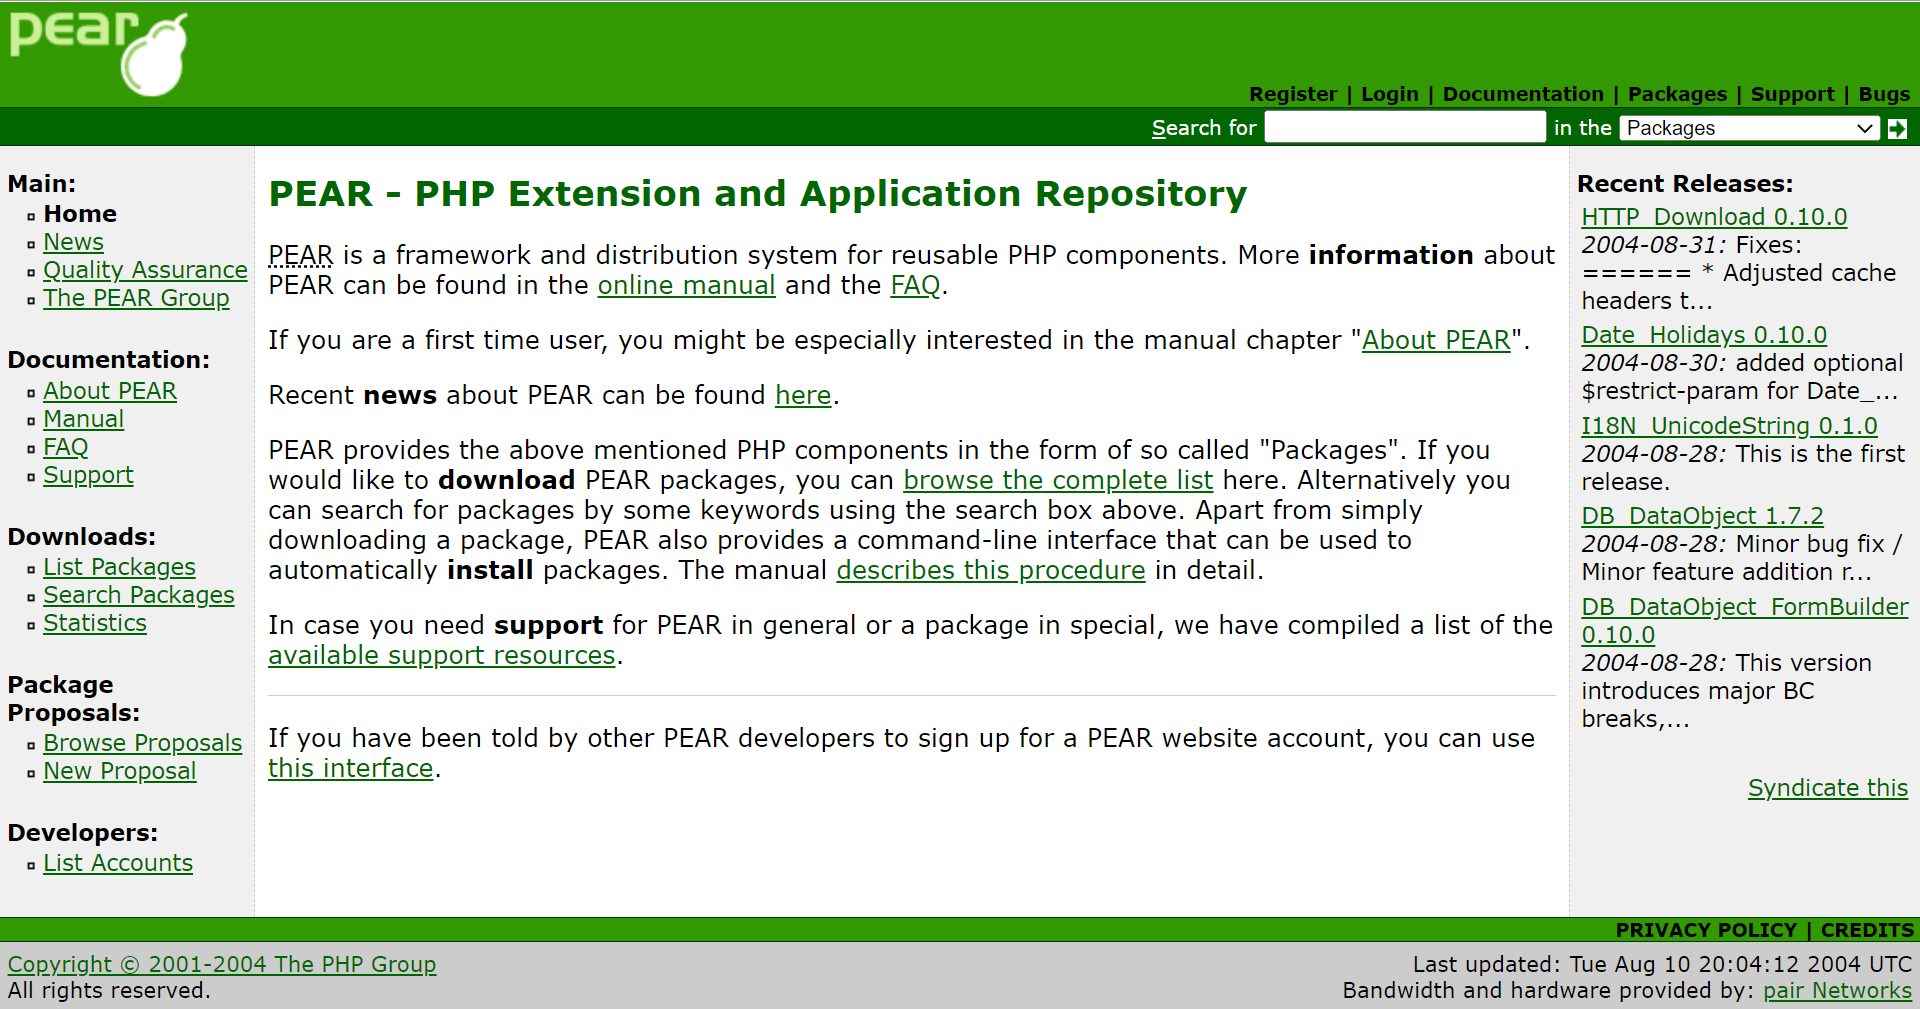Visit the pair Networks footer link
This screenshot has width=1920, height=1009.
(1836, 990)
